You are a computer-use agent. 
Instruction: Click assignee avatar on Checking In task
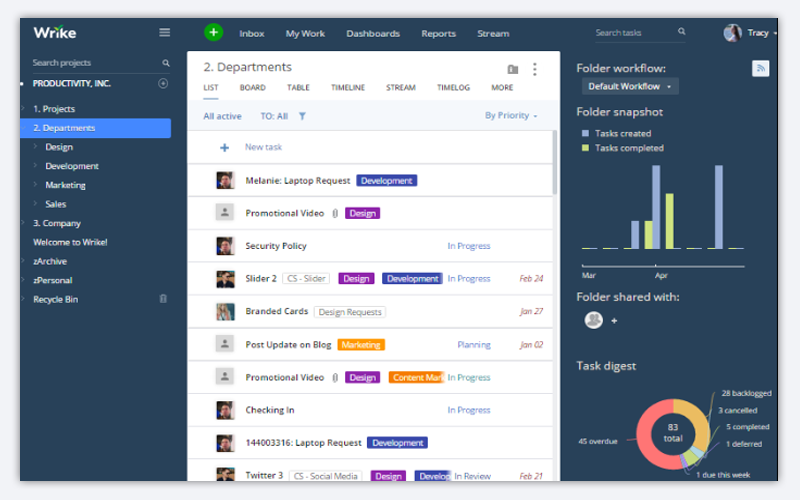pyautogui.click(x=225, y=410)
